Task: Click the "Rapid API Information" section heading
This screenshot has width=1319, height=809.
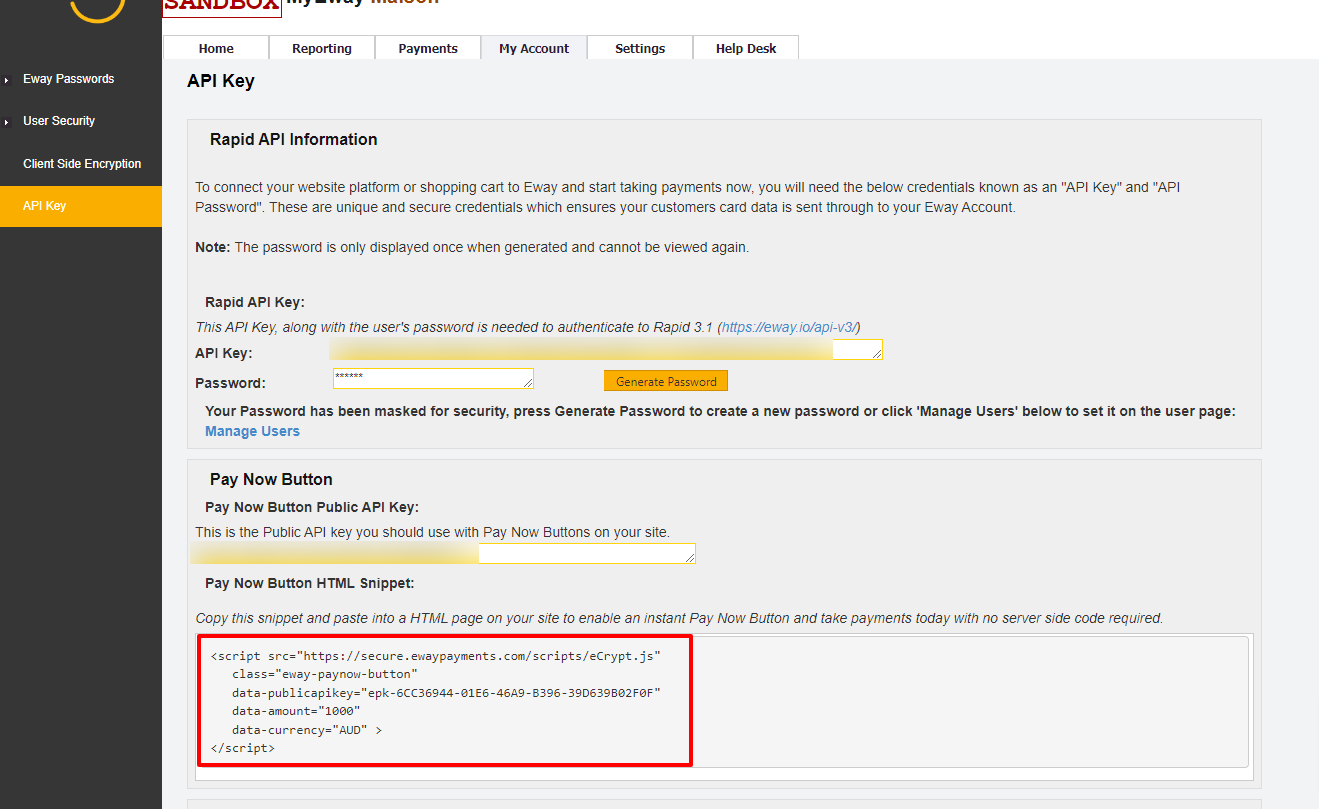Action: point(294,140)
